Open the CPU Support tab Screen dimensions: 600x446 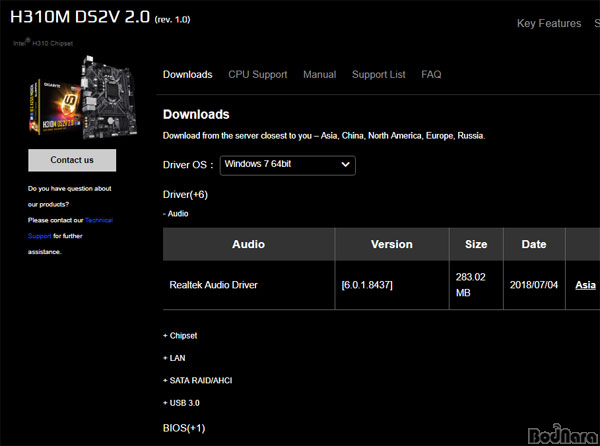[257, 75]
